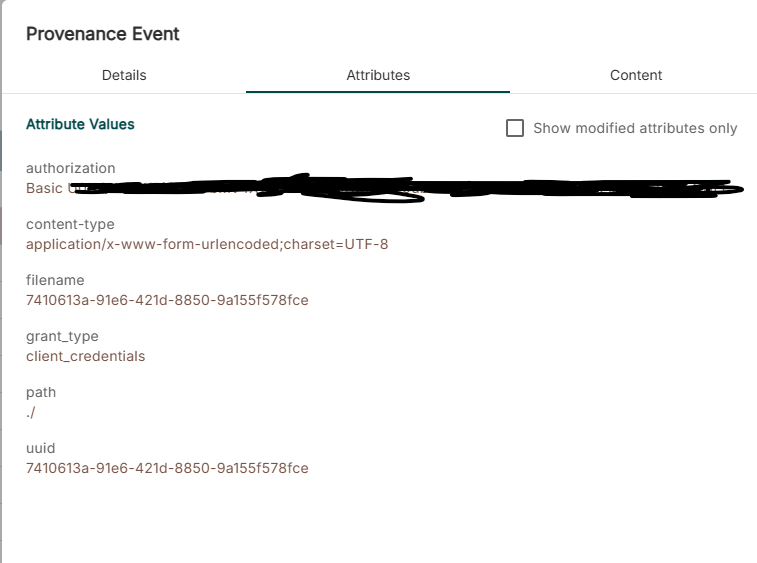Click the Attribute Values section heading

(80, 125)
